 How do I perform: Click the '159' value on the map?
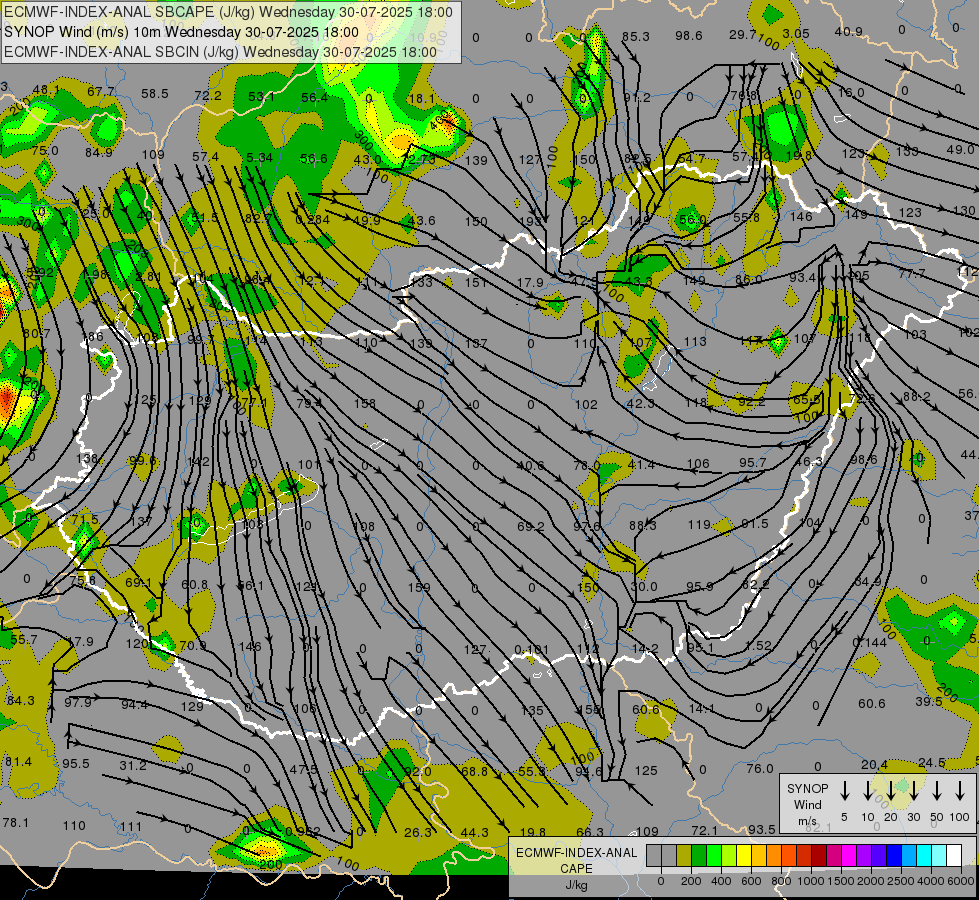(x=418, y=587)
